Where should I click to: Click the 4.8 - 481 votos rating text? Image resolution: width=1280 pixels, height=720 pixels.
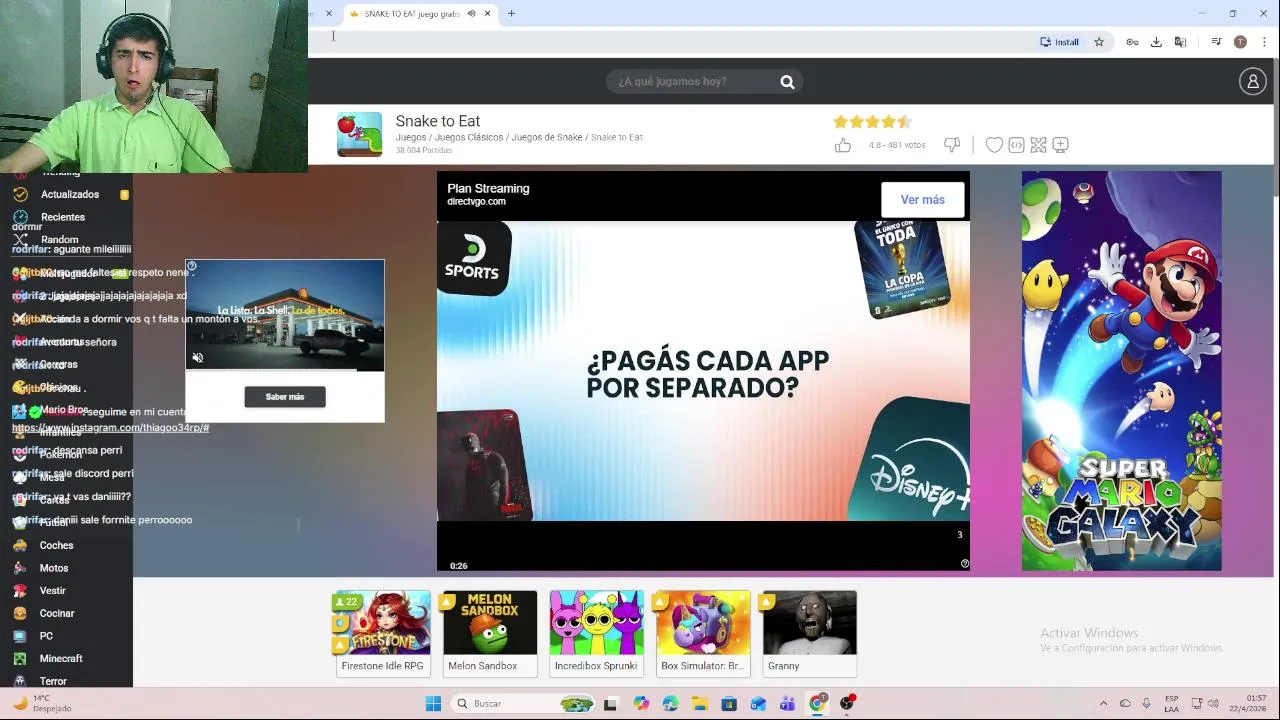click(897, 145)
